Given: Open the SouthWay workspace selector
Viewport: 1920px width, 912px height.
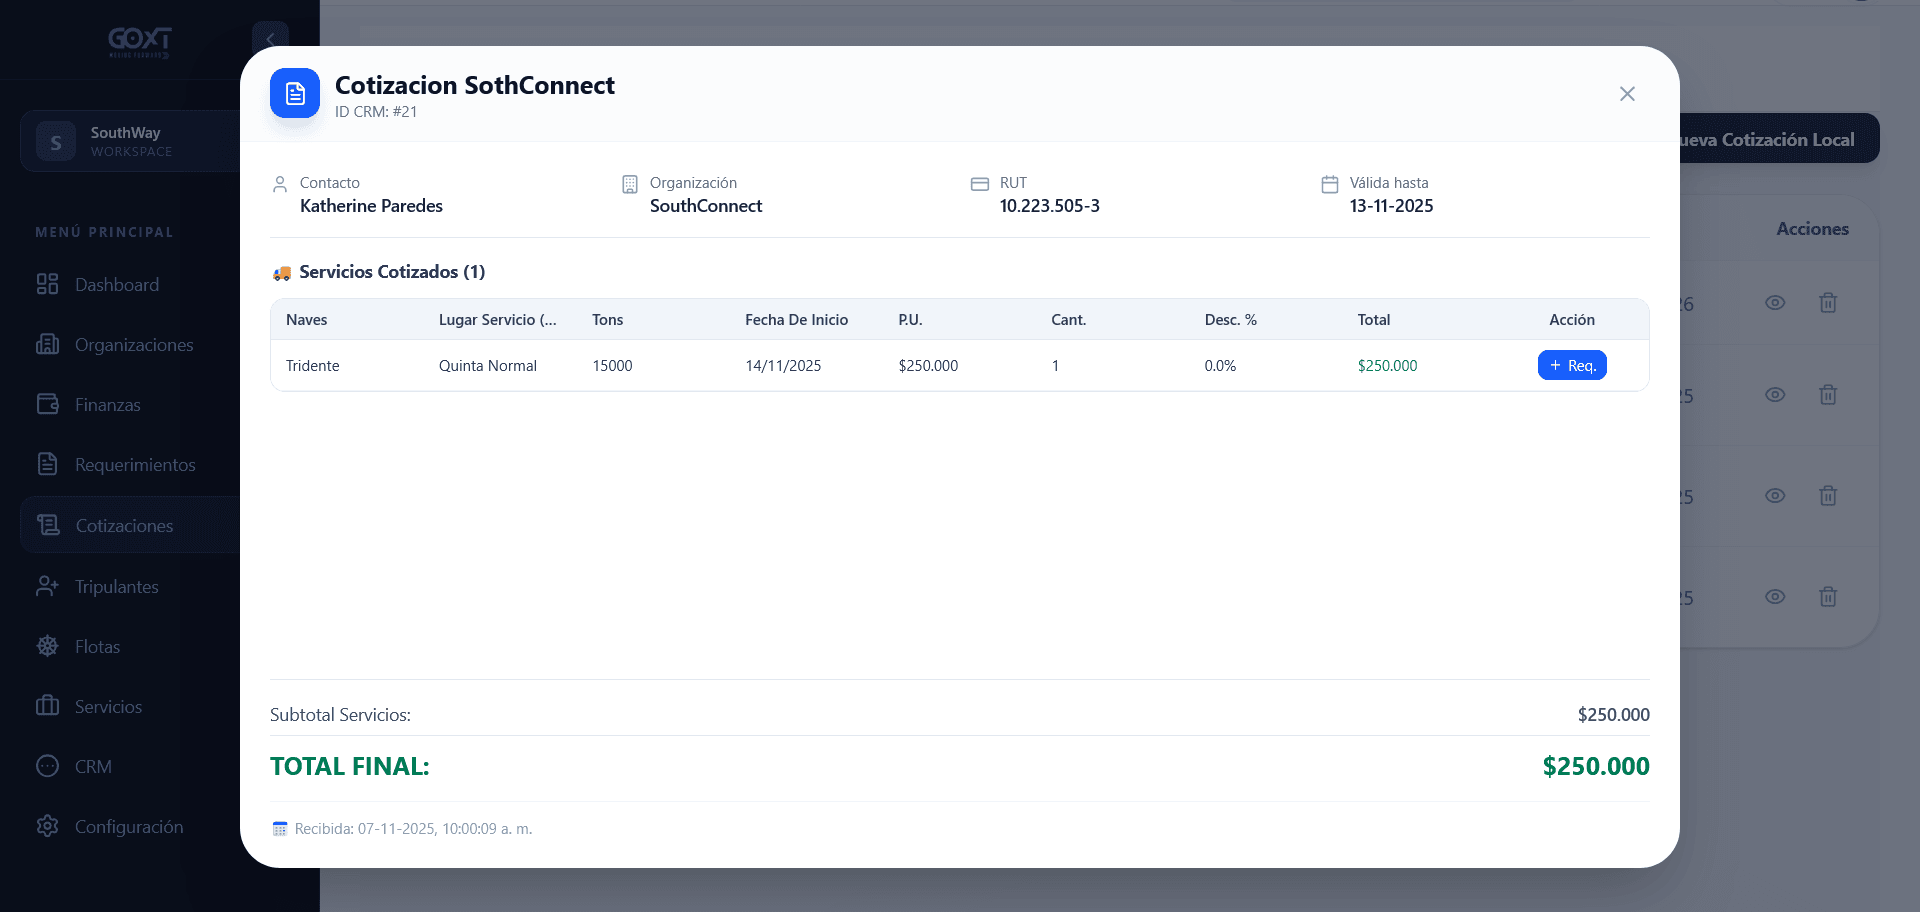Looking at the screenshot, I should tap(130, 141).
